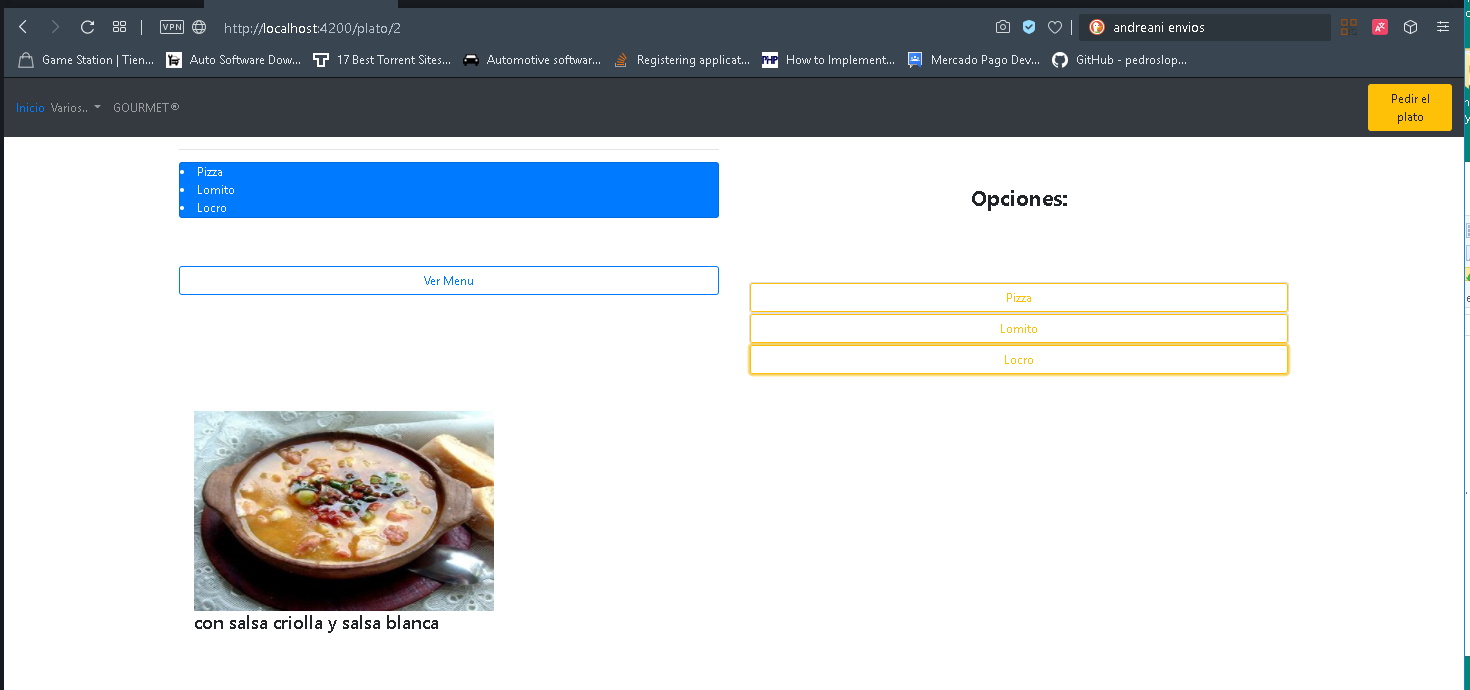Bookmark page with the heart icon
Screen dimensions: 1470x690
pos(1055,27)
